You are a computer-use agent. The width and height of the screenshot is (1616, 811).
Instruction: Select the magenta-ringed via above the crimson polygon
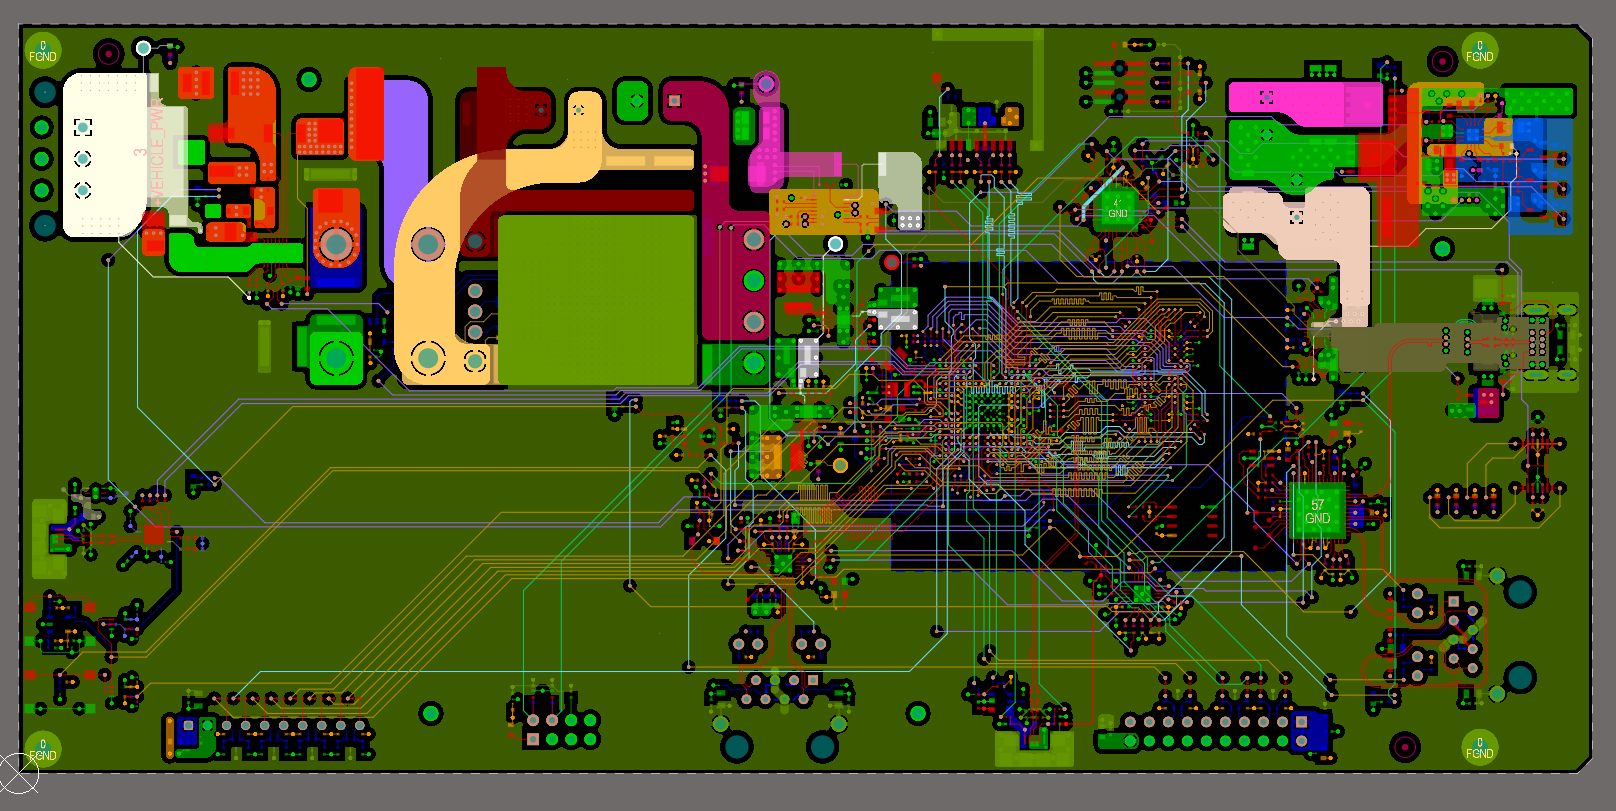765,84
